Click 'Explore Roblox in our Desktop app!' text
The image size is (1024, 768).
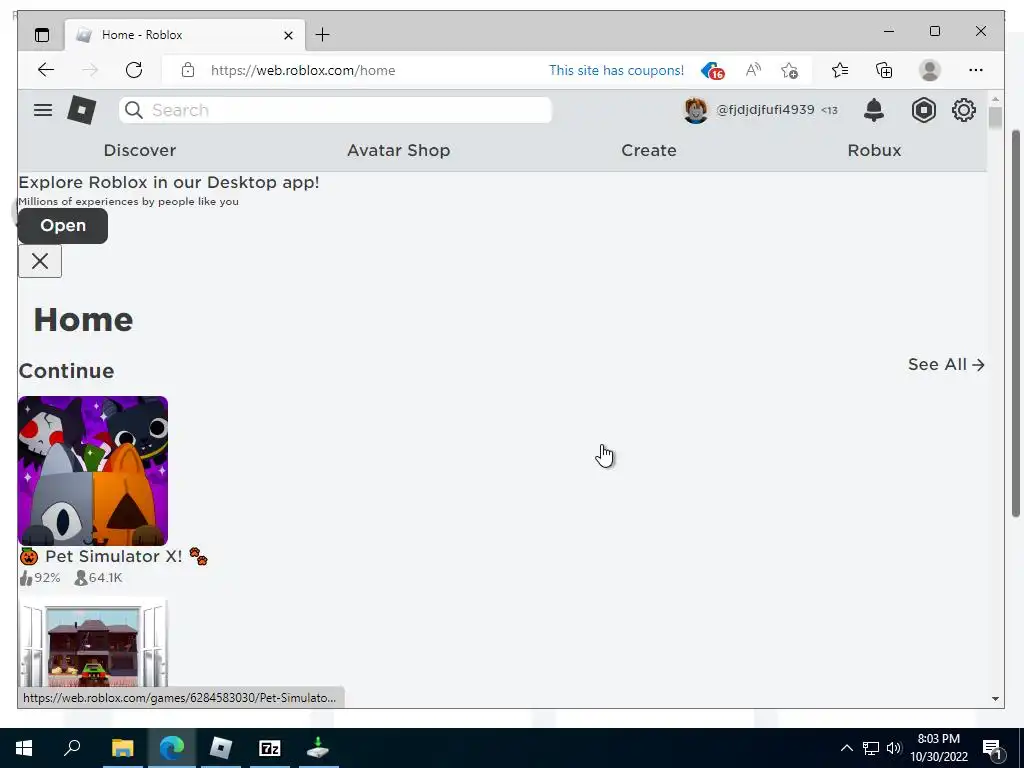click(x=168, y=182)
